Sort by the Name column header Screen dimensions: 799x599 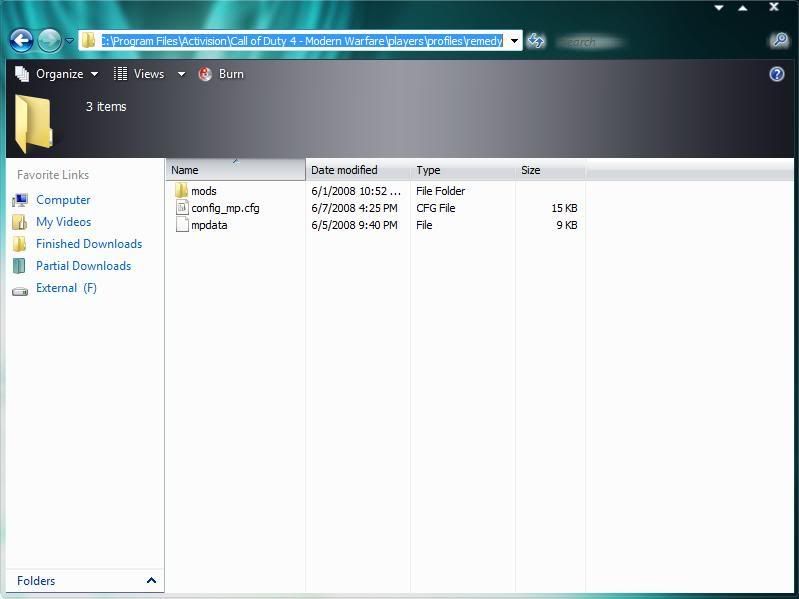pos(235,170)
